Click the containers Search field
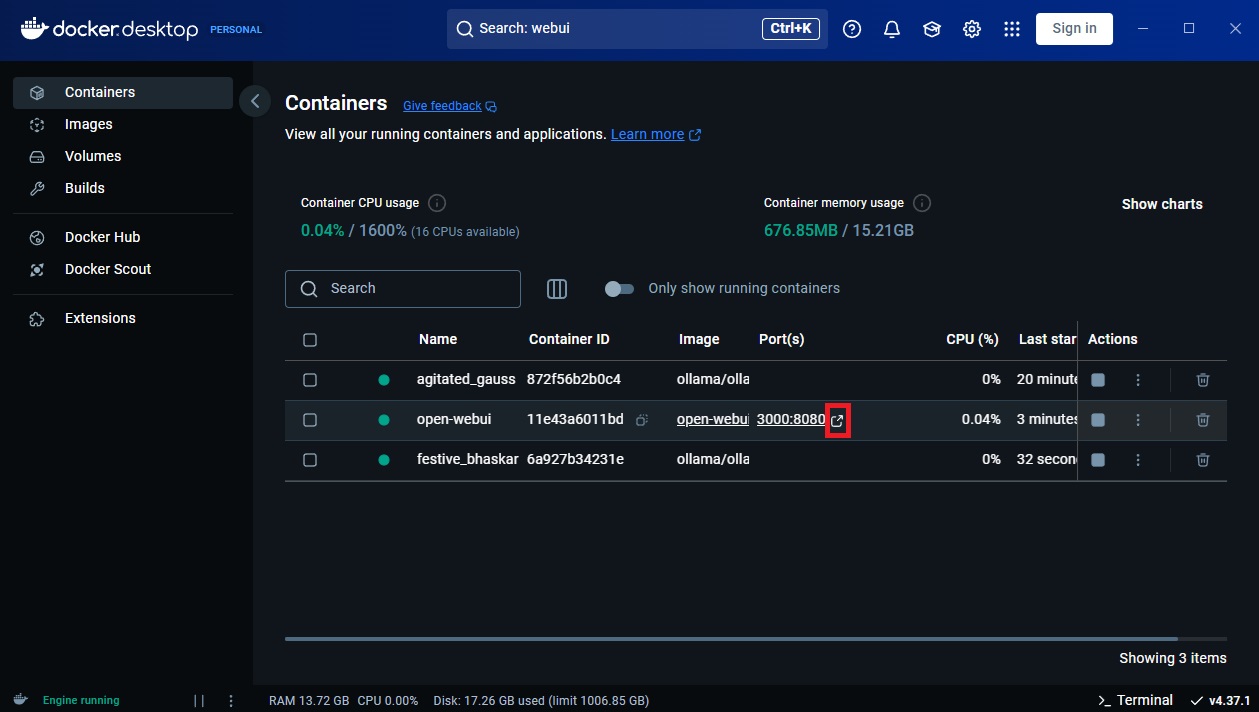1259x712 pixels. [403, 289]
